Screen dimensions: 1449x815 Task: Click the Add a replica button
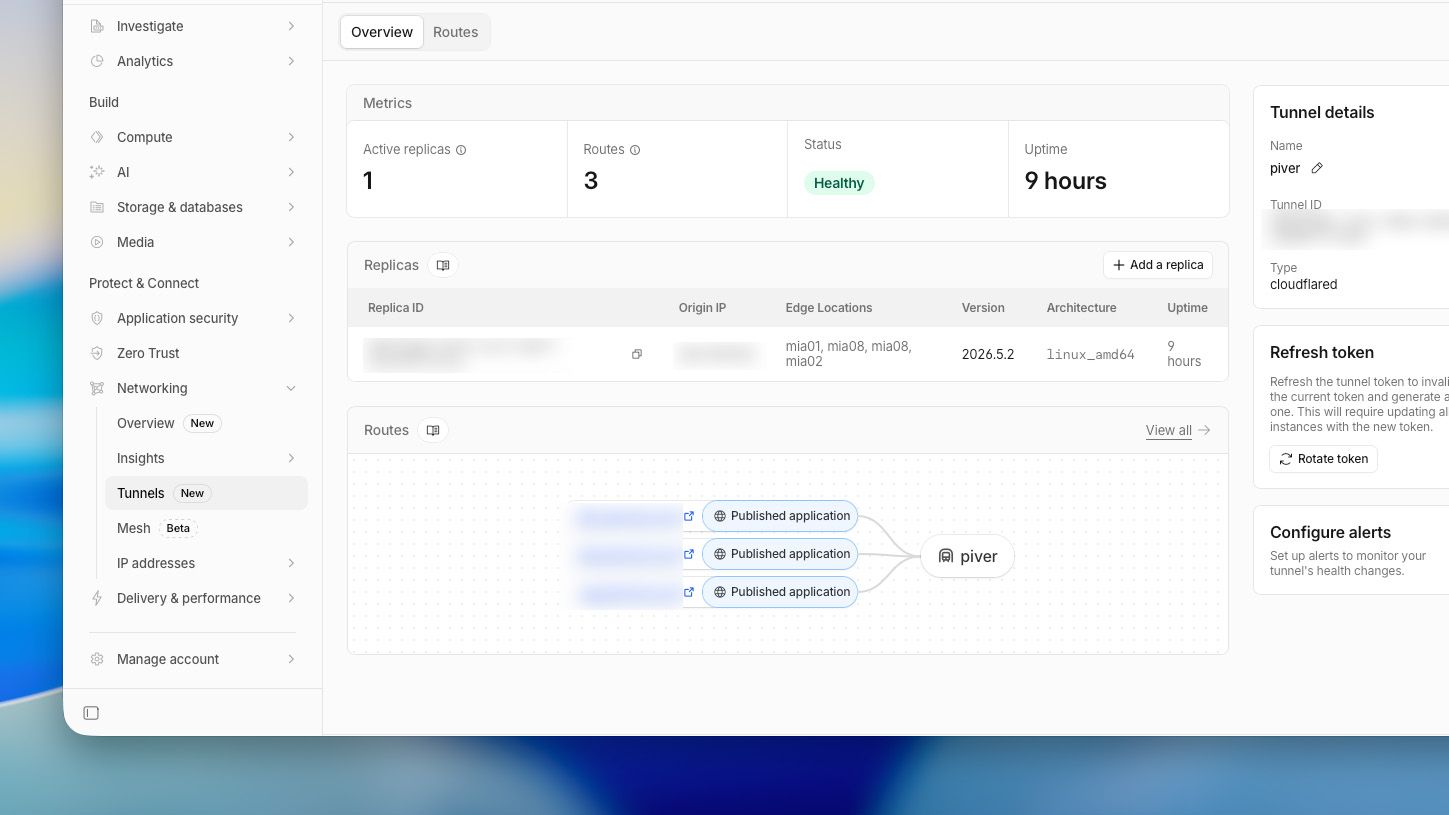pos(1158,265)
